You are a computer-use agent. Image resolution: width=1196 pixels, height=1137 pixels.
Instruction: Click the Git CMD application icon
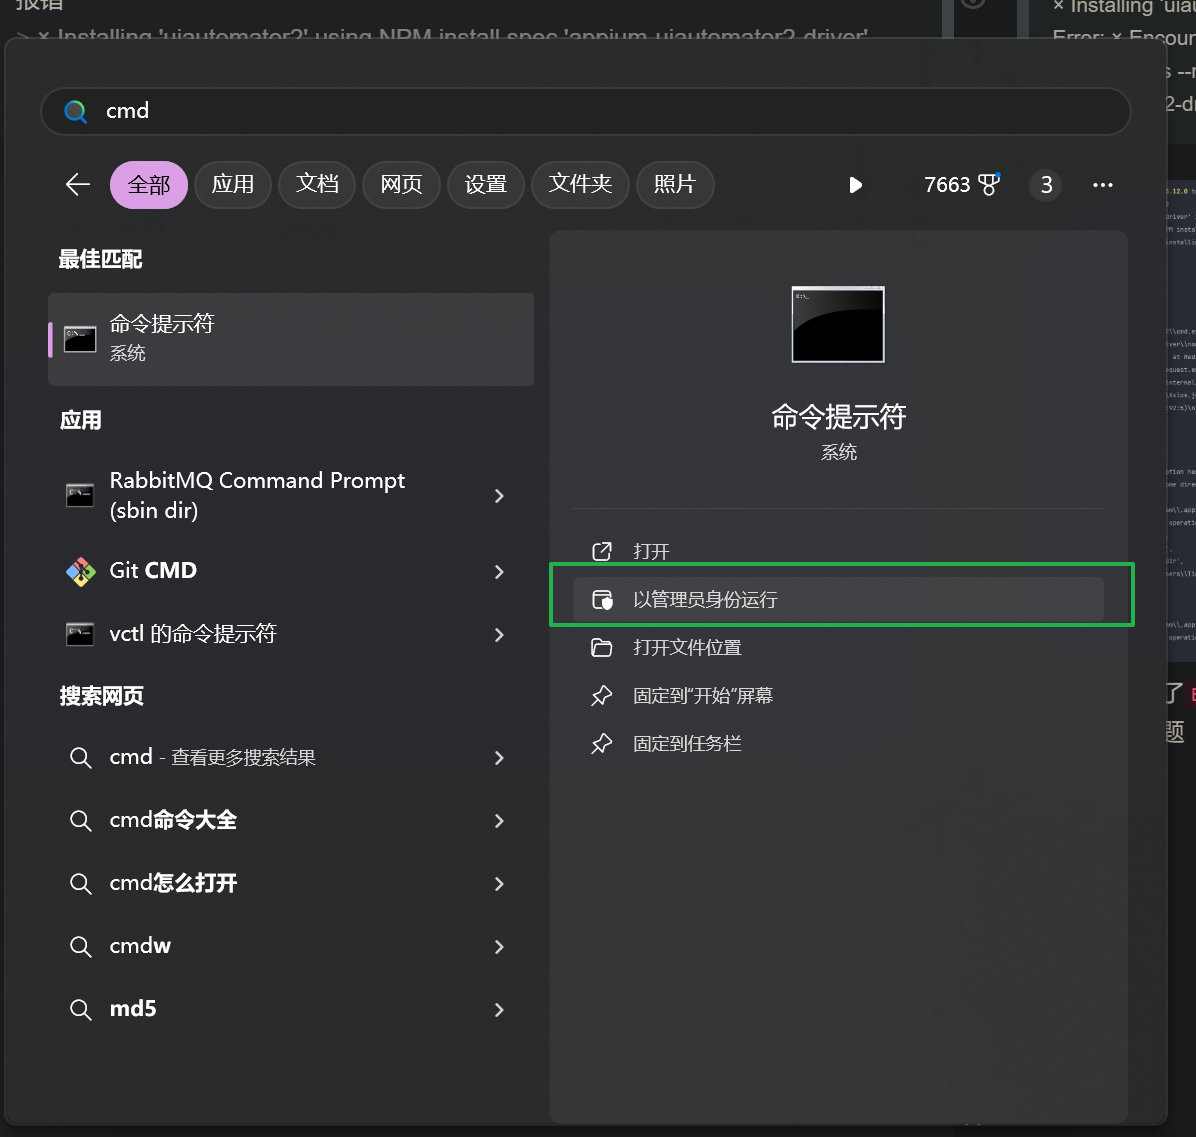click(80, 571)
